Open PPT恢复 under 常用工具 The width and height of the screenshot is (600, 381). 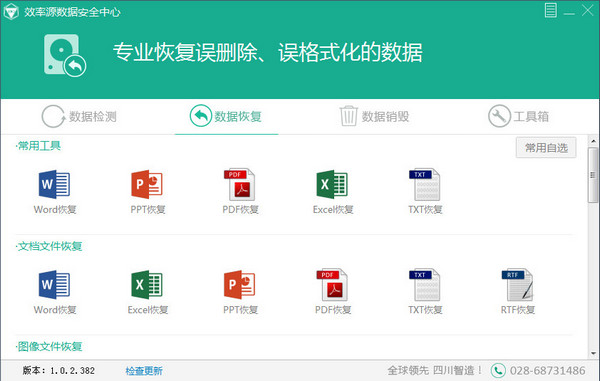pyautogui.click(x=147, y=191)
